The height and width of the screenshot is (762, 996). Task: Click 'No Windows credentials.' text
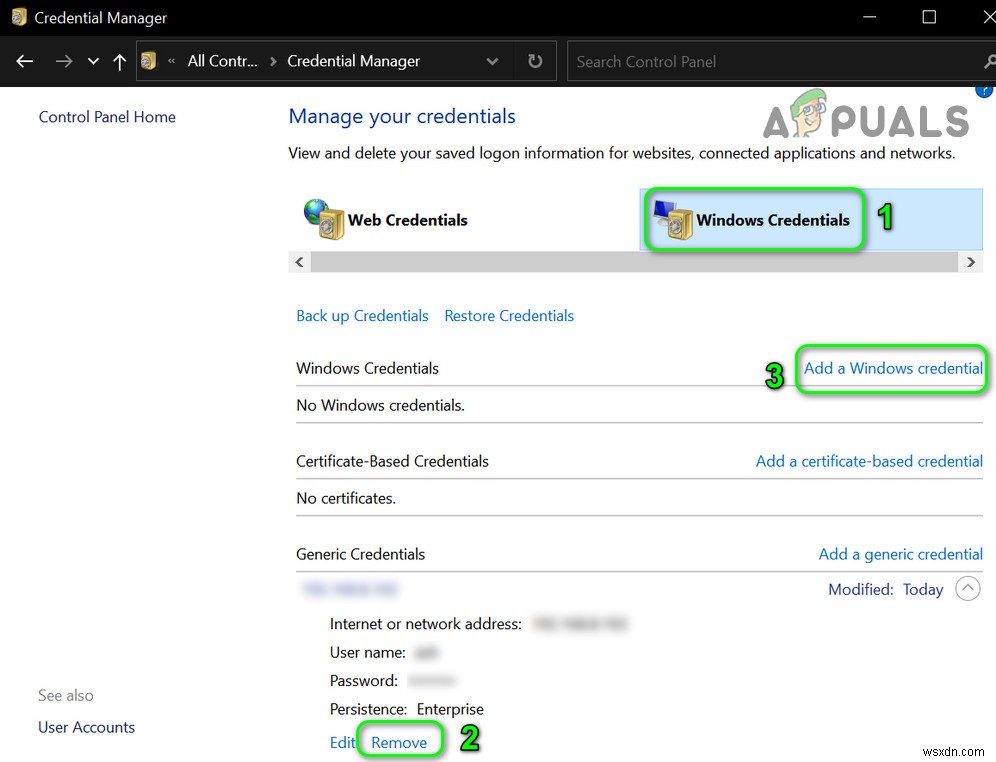pos(380,405)
